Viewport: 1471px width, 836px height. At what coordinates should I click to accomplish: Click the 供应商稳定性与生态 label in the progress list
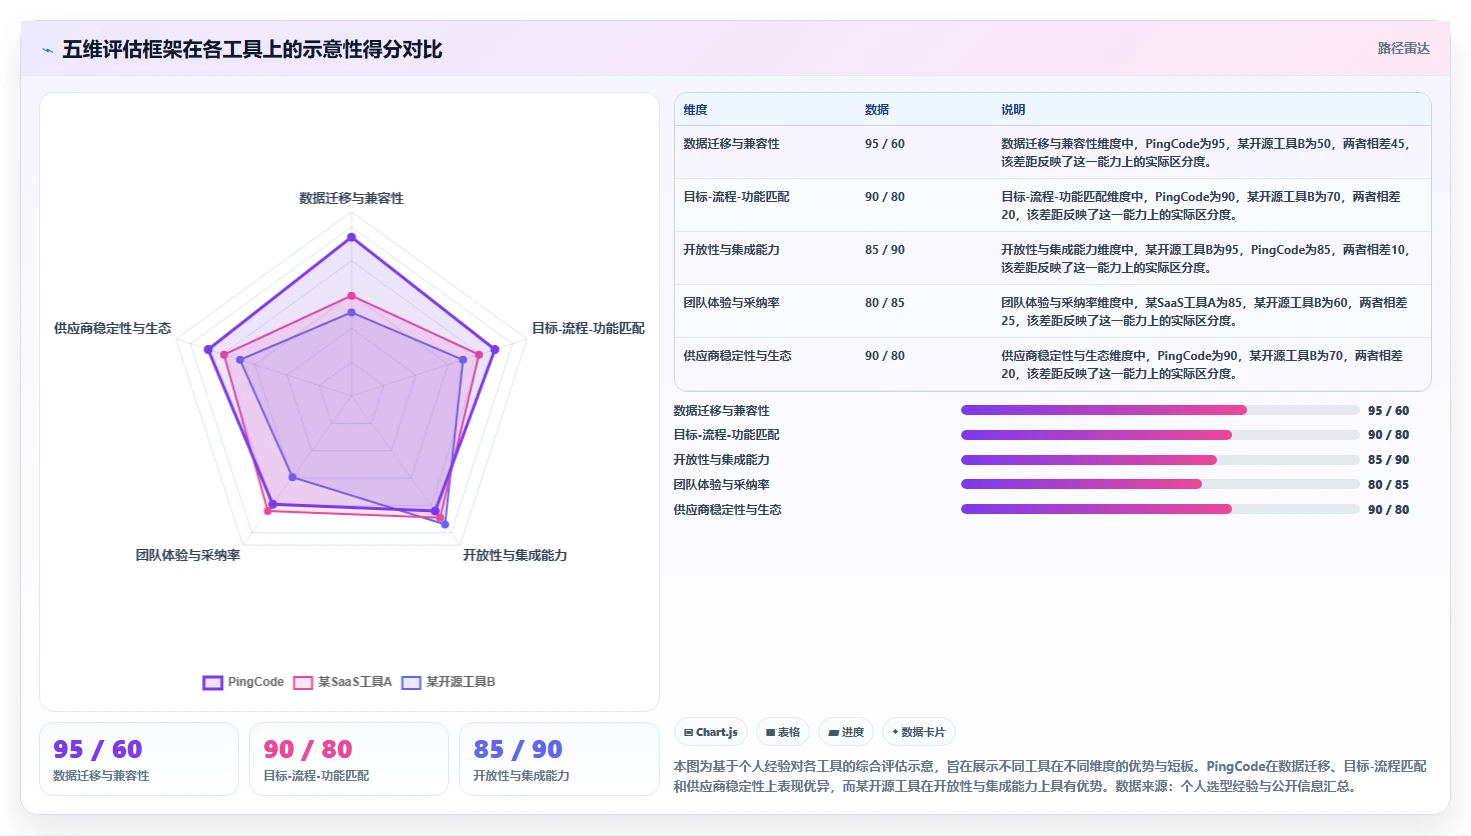tap(728, 510)
